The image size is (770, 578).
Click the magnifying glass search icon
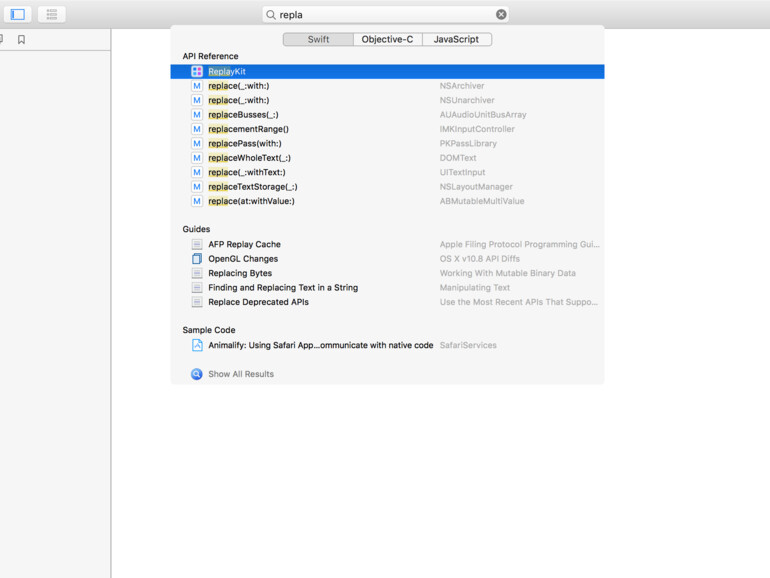(x=271, y=15)
